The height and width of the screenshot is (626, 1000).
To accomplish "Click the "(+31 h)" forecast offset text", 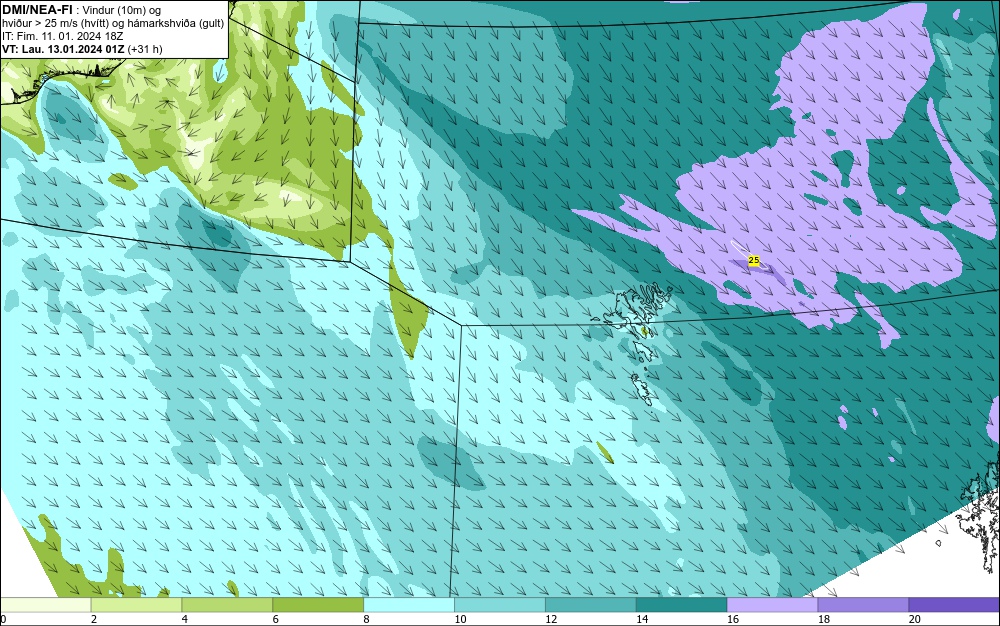I will [145, 49].
